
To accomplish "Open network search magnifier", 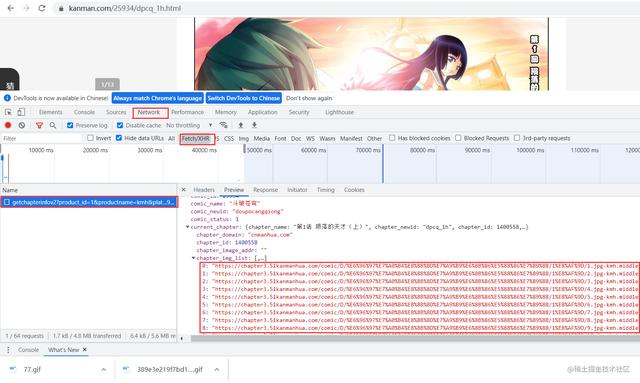I will click(53, 125).
